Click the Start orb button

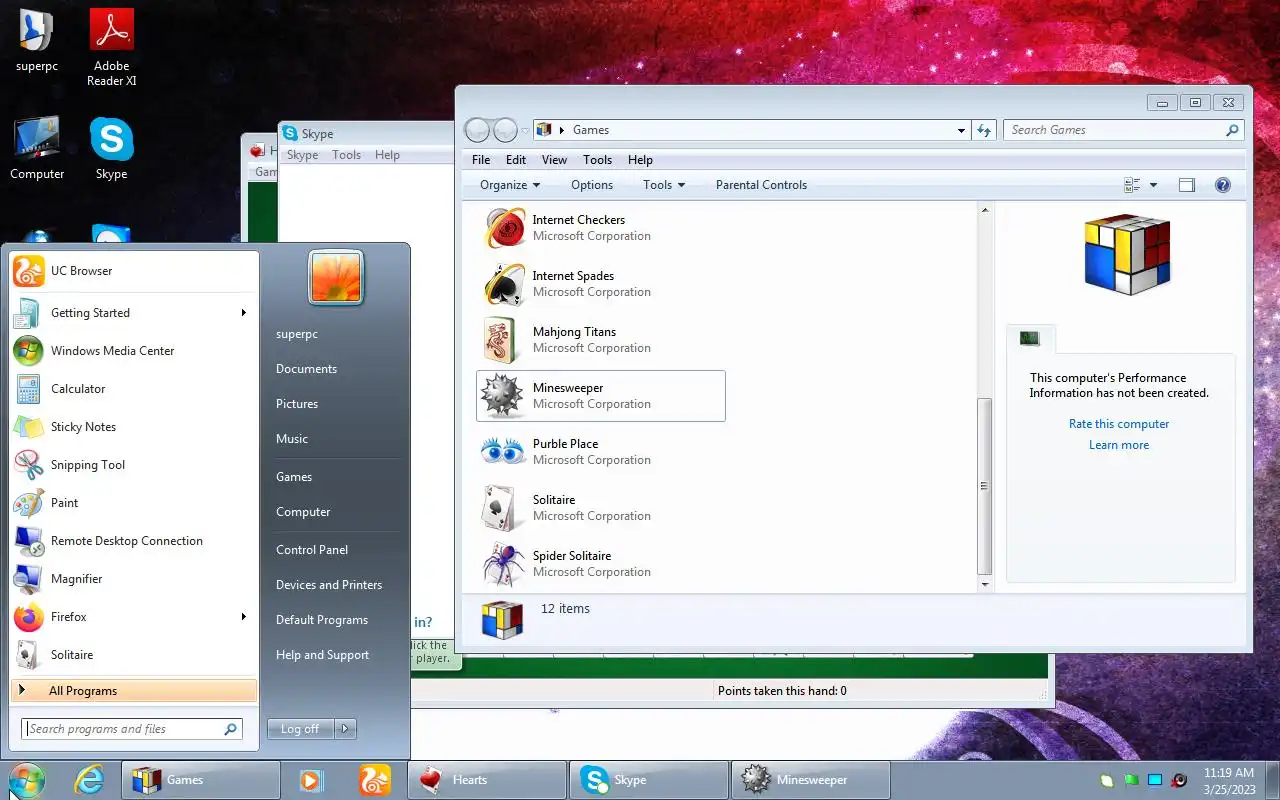[26, 780]
